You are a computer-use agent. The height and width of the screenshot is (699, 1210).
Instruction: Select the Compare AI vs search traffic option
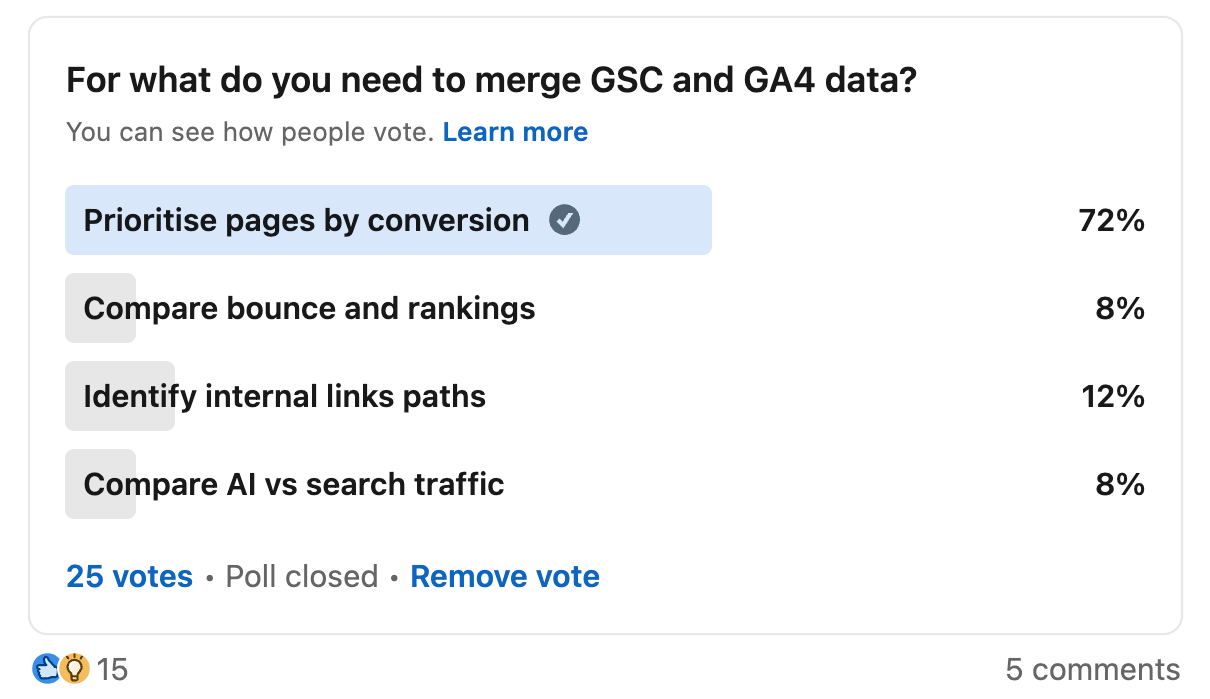[x=294, y=484]
